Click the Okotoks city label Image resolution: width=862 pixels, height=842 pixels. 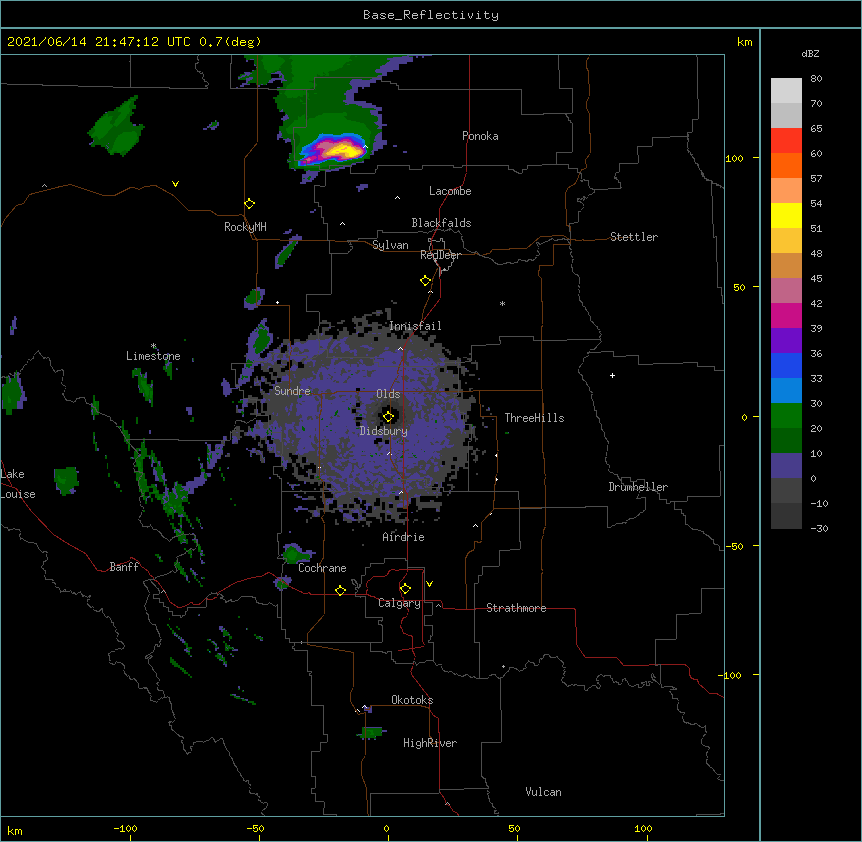click(412, 700)
